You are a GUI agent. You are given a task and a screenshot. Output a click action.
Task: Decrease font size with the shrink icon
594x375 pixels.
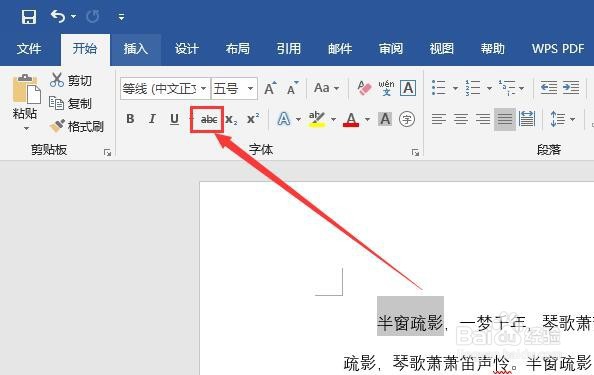coord(292,89)
